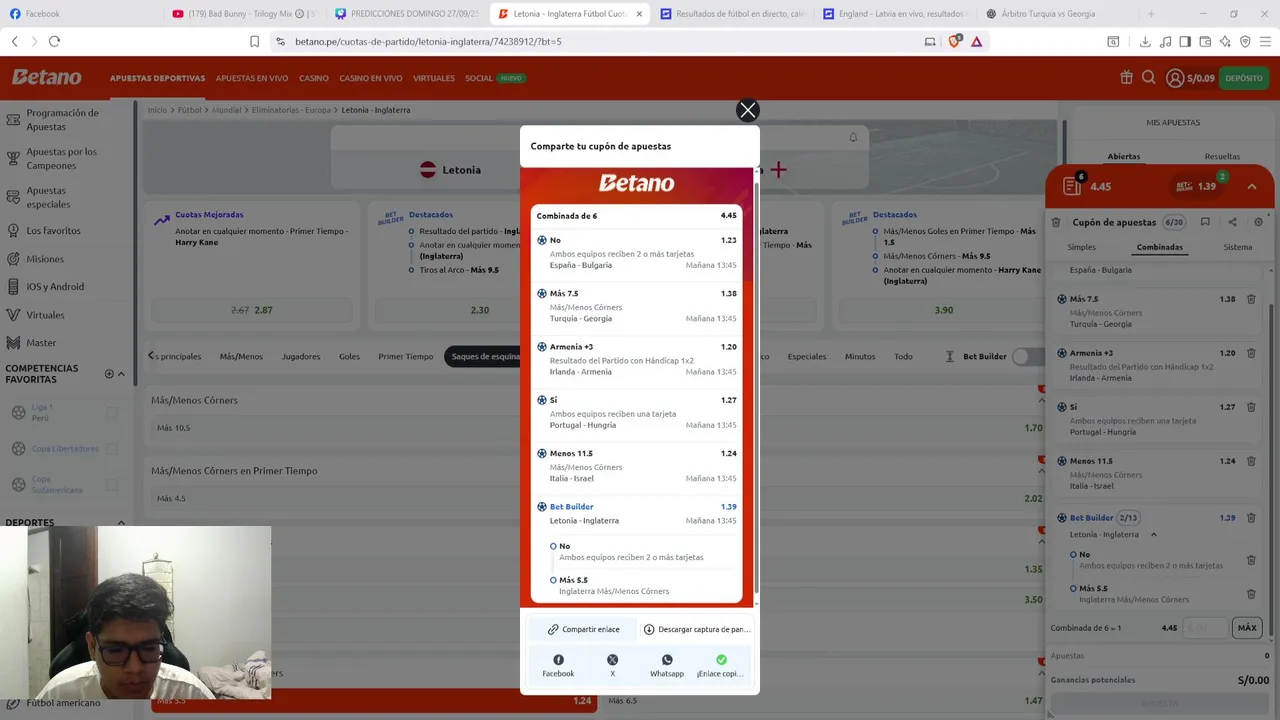
Task: Open browser downloads icon
Action: click(x=1145, y=41)
